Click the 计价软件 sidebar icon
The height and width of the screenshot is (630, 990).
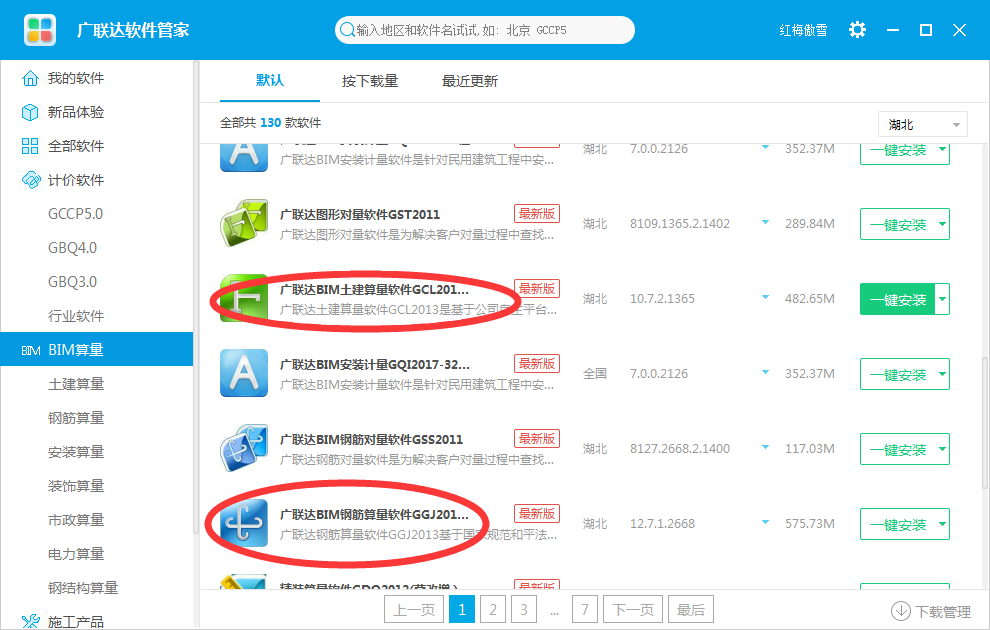[30, 180]
